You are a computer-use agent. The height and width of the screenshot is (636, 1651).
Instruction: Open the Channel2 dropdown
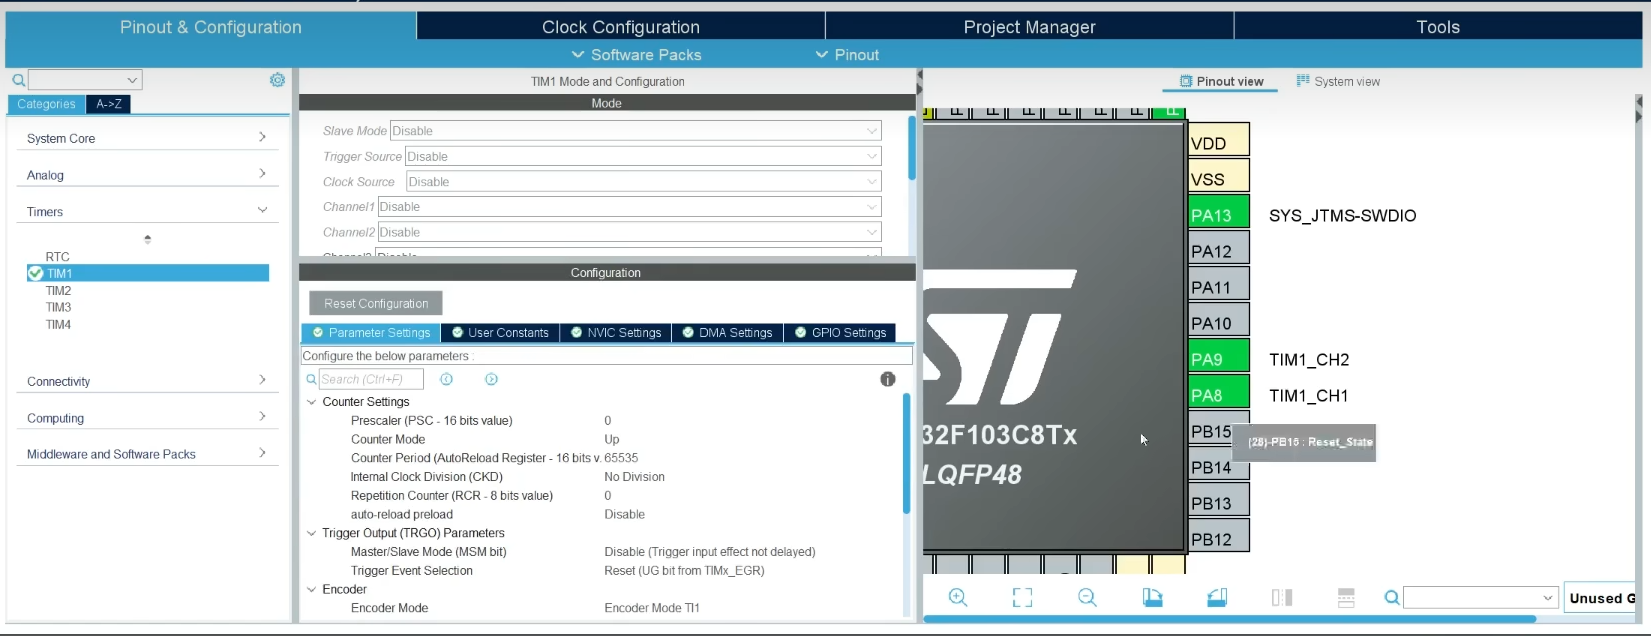tap(628, 232)
